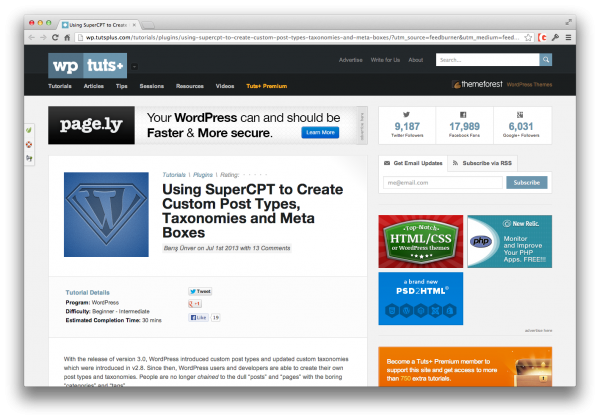Image resolution: width=600 pixels, height=420 pixels.
Task: Expand the dropdown arrow beside the logo
Action: [x=134, y=67]
